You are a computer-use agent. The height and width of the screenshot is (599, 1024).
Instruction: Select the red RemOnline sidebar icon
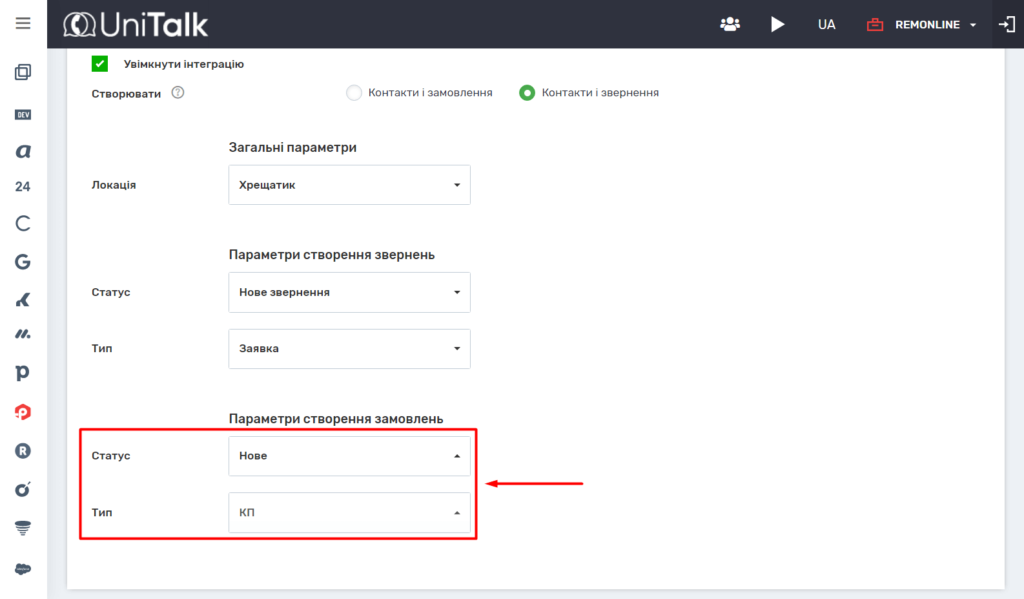click(x=23, y=411)
